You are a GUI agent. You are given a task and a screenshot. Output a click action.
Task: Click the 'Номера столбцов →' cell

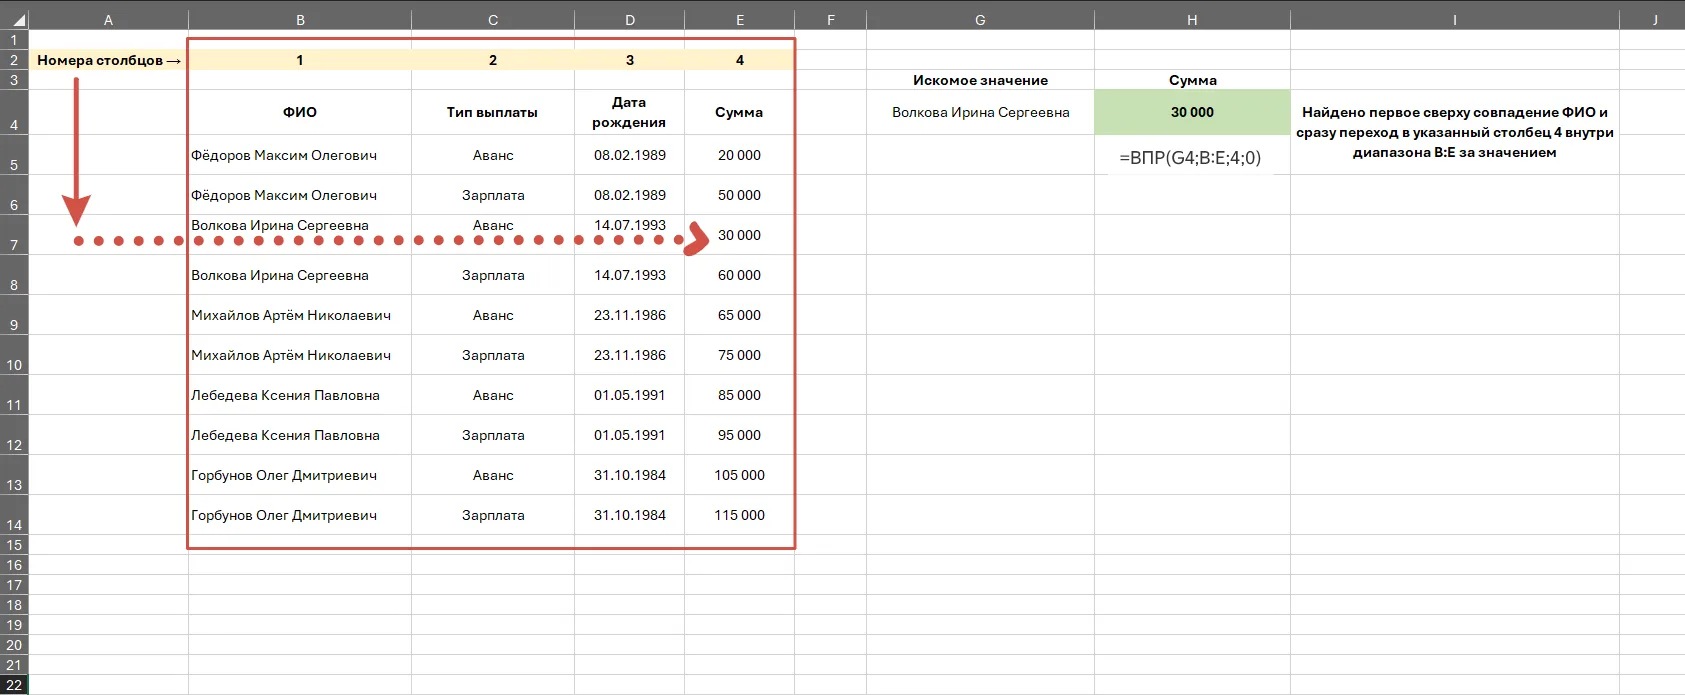click(x=109, y=60)
